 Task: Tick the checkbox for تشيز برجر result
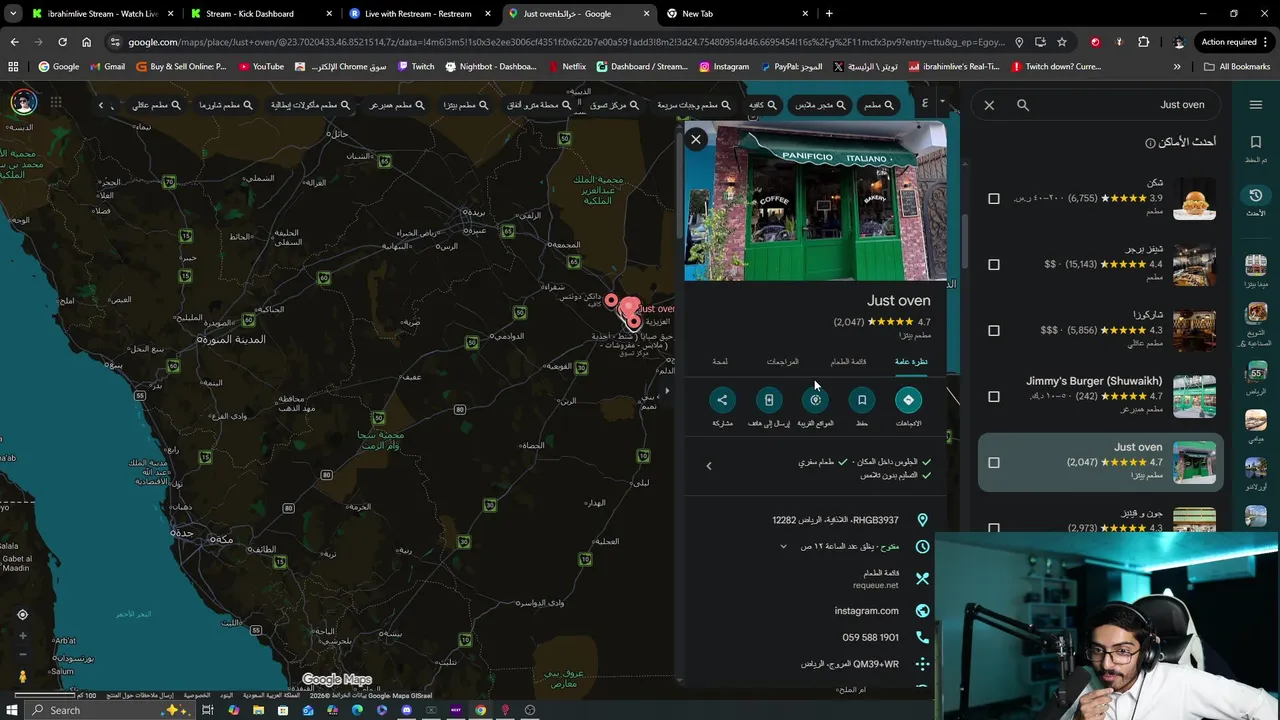994,265
